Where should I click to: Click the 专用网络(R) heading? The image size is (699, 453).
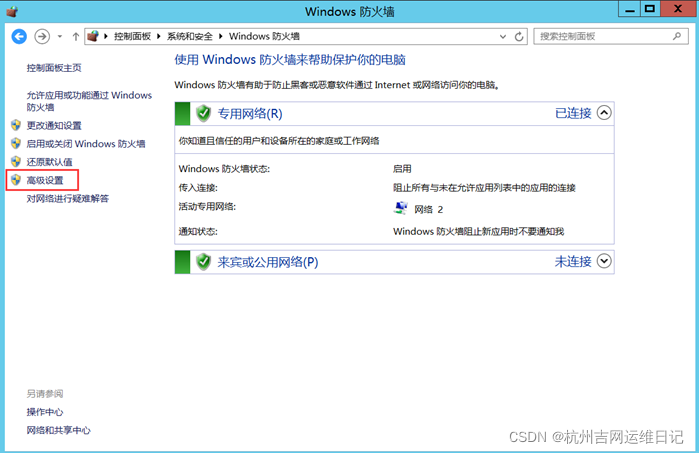coord(250,114)
